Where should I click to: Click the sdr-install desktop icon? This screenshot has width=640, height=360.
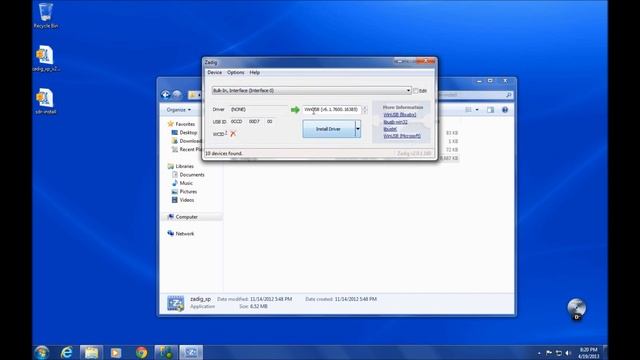pyautogui.click(x=45, y=101)
